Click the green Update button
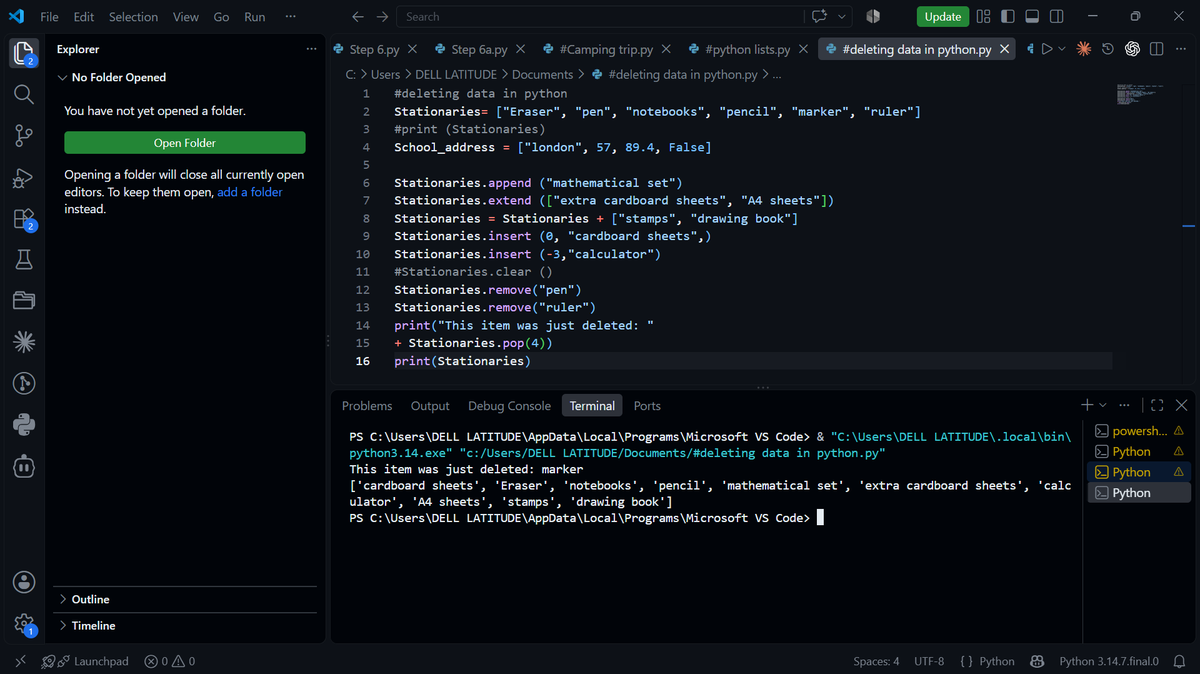This screenshot has height=674, width=1200. [943, 17]
